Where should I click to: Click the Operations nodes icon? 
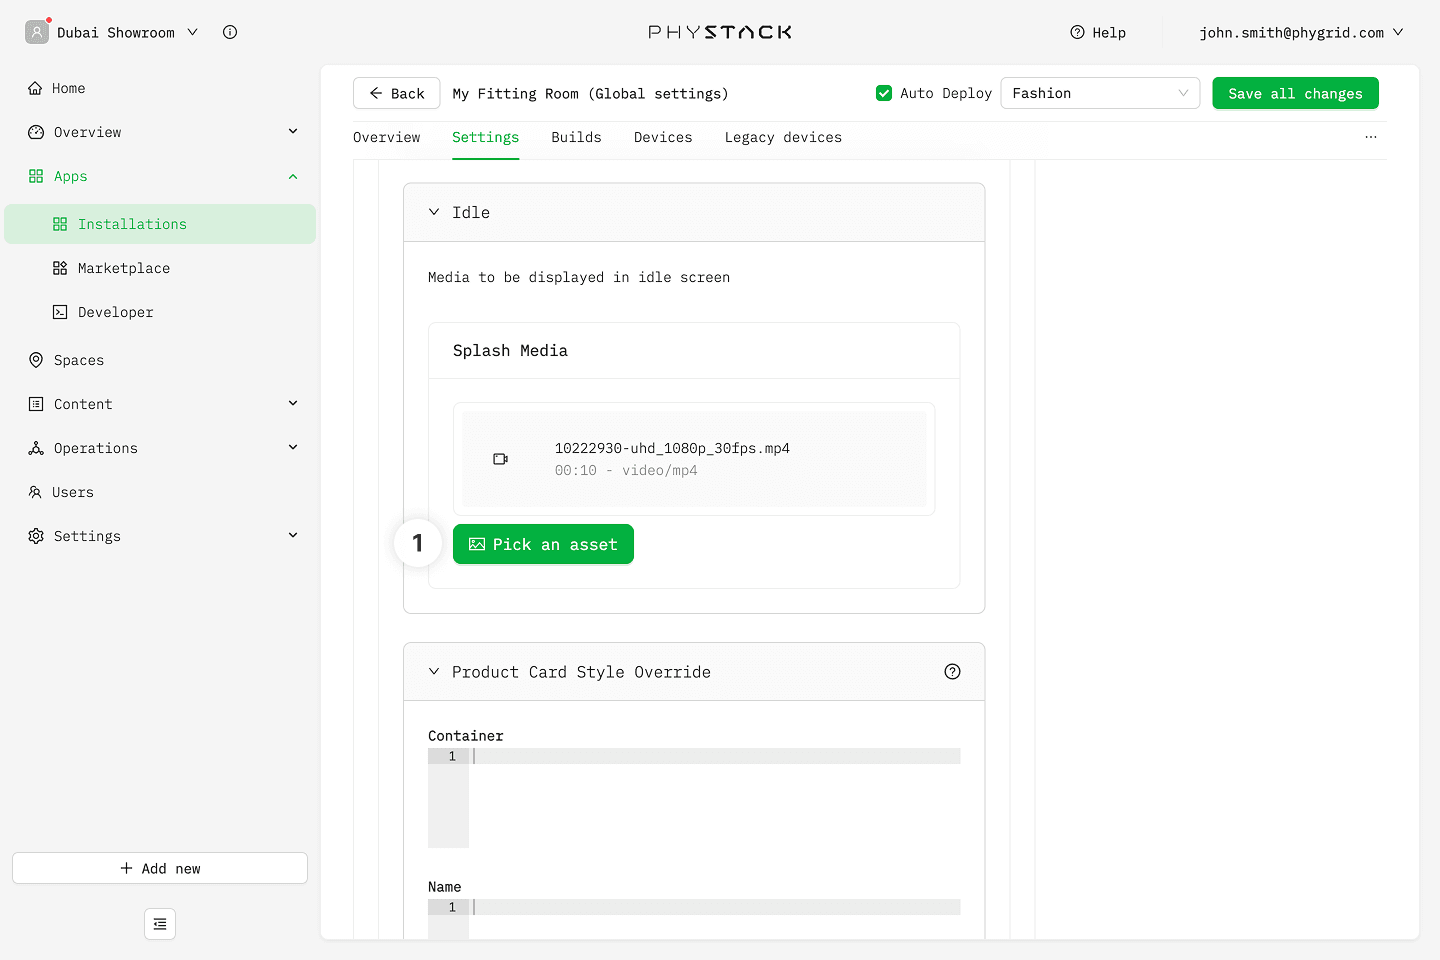36,448
